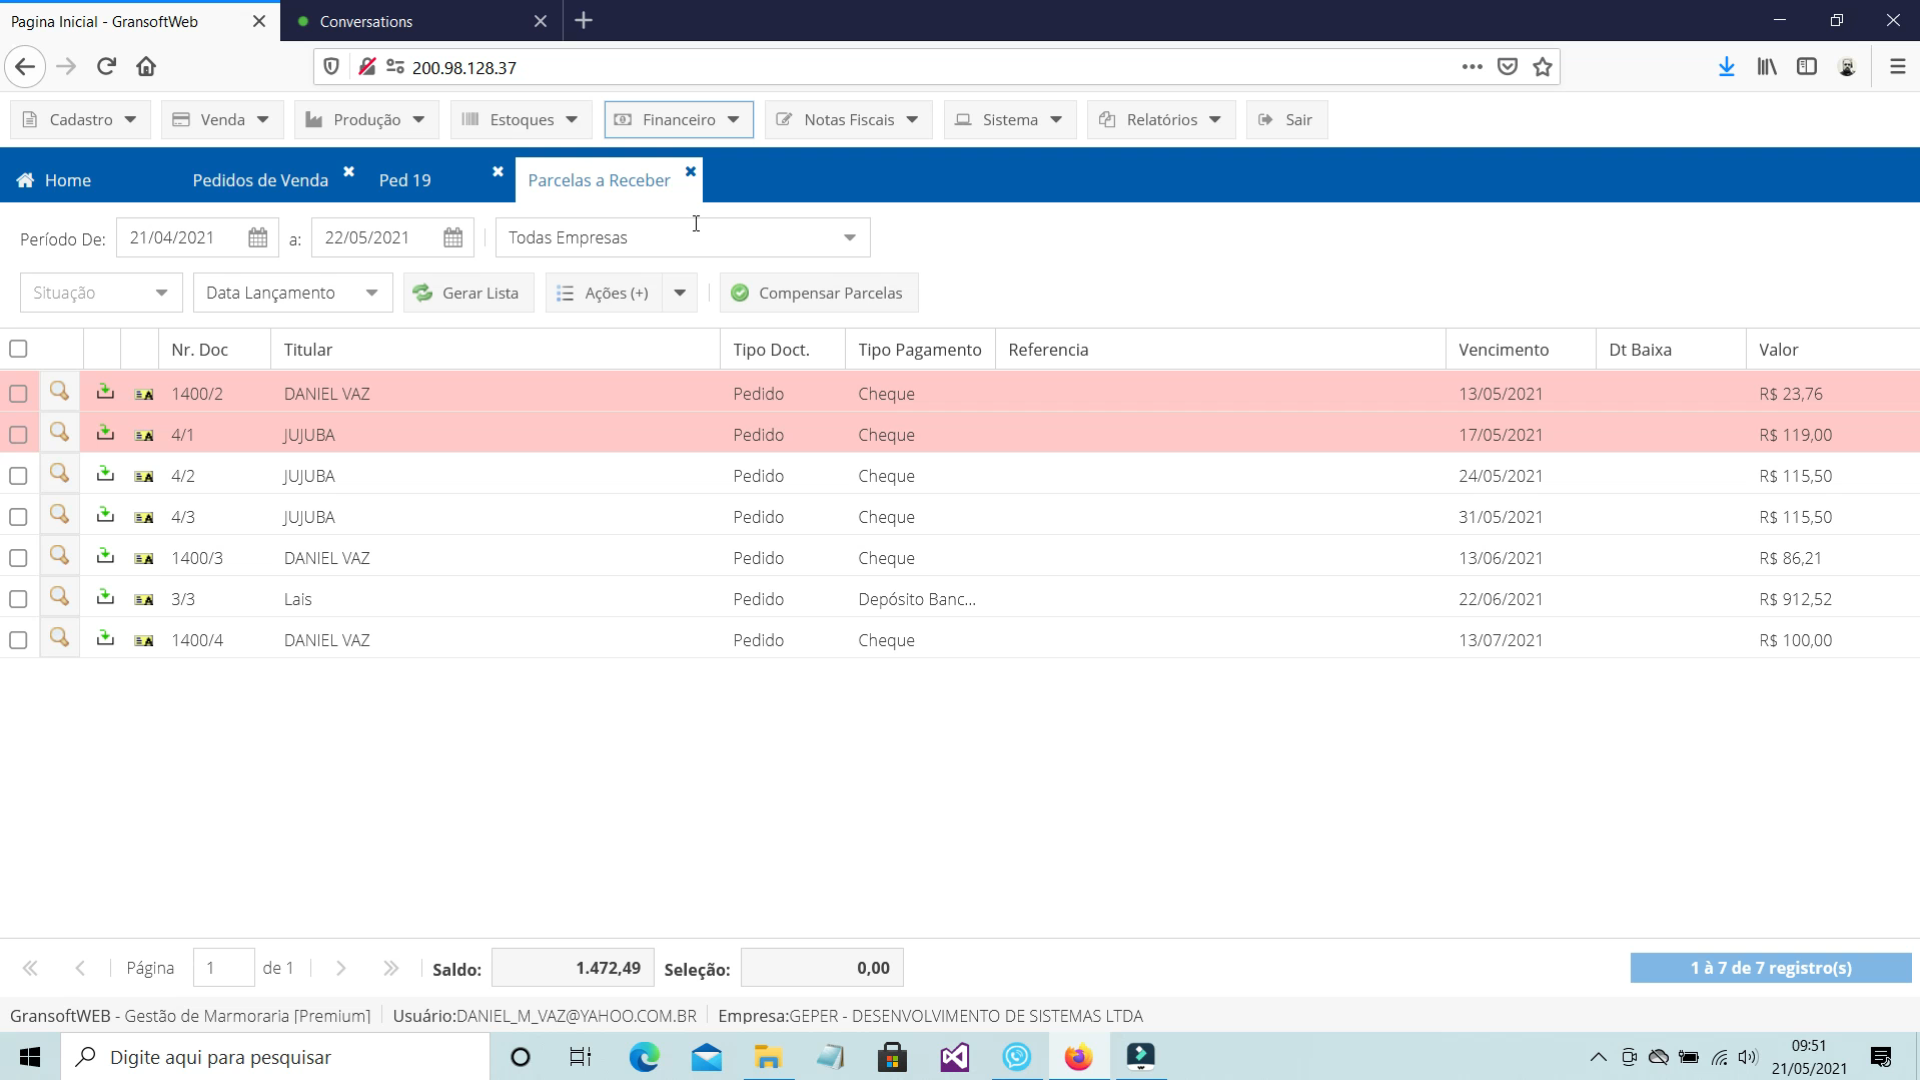This screenshot has height=1080, width=1920.
Task: Open the Produção menu
Action: click(x=366, y=120)
